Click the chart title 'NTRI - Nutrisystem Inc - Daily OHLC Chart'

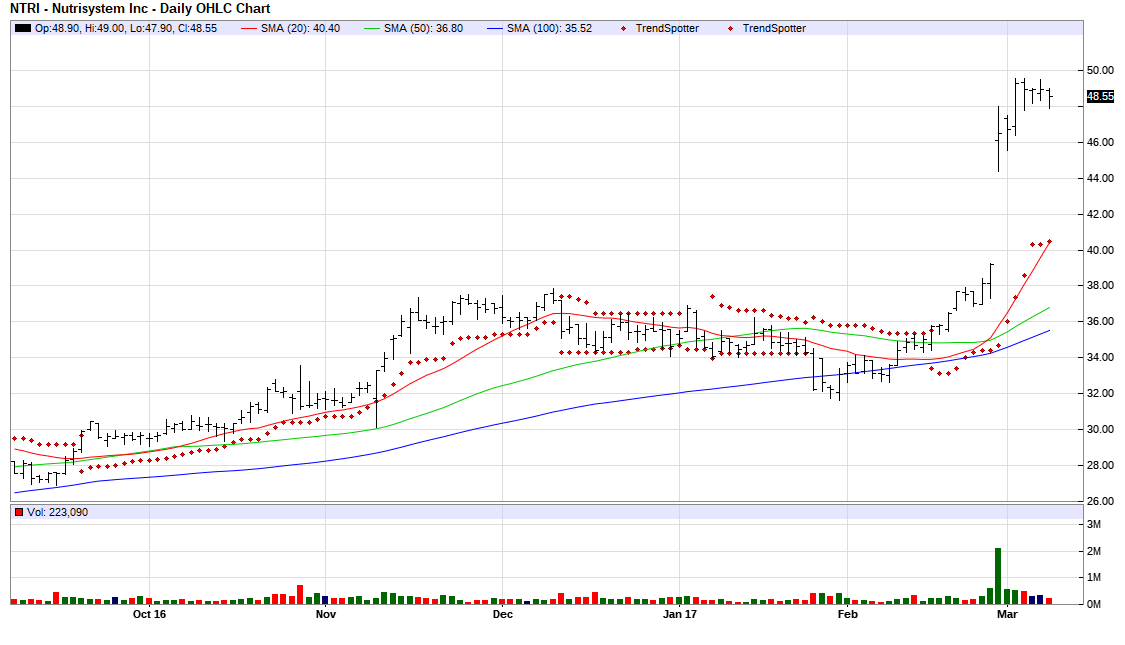tap(140, 9)
